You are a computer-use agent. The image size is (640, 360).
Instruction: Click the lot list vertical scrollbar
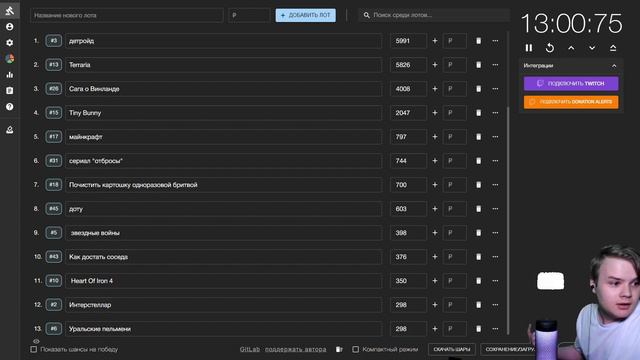(508, 220)
